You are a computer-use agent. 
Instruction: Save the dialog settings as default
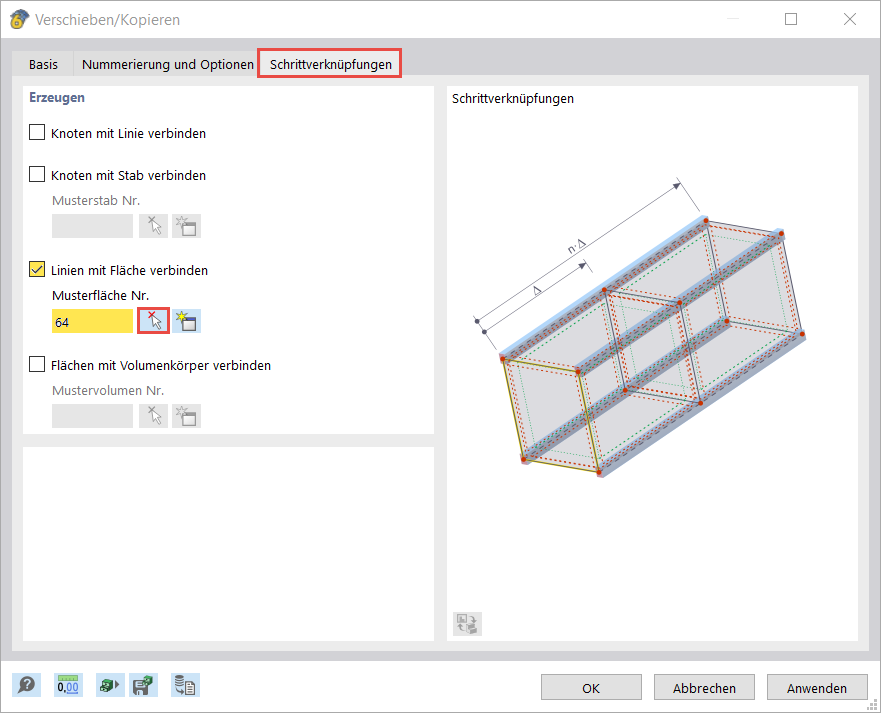coord(145,685)
